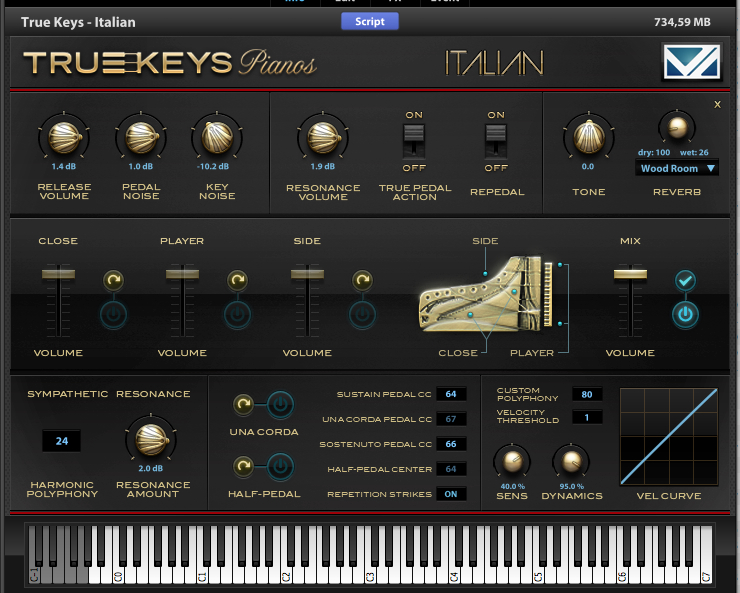The image size is (740, 593).
Task: Flip the True Pedal Action switch
Action: tap(414, 141)
